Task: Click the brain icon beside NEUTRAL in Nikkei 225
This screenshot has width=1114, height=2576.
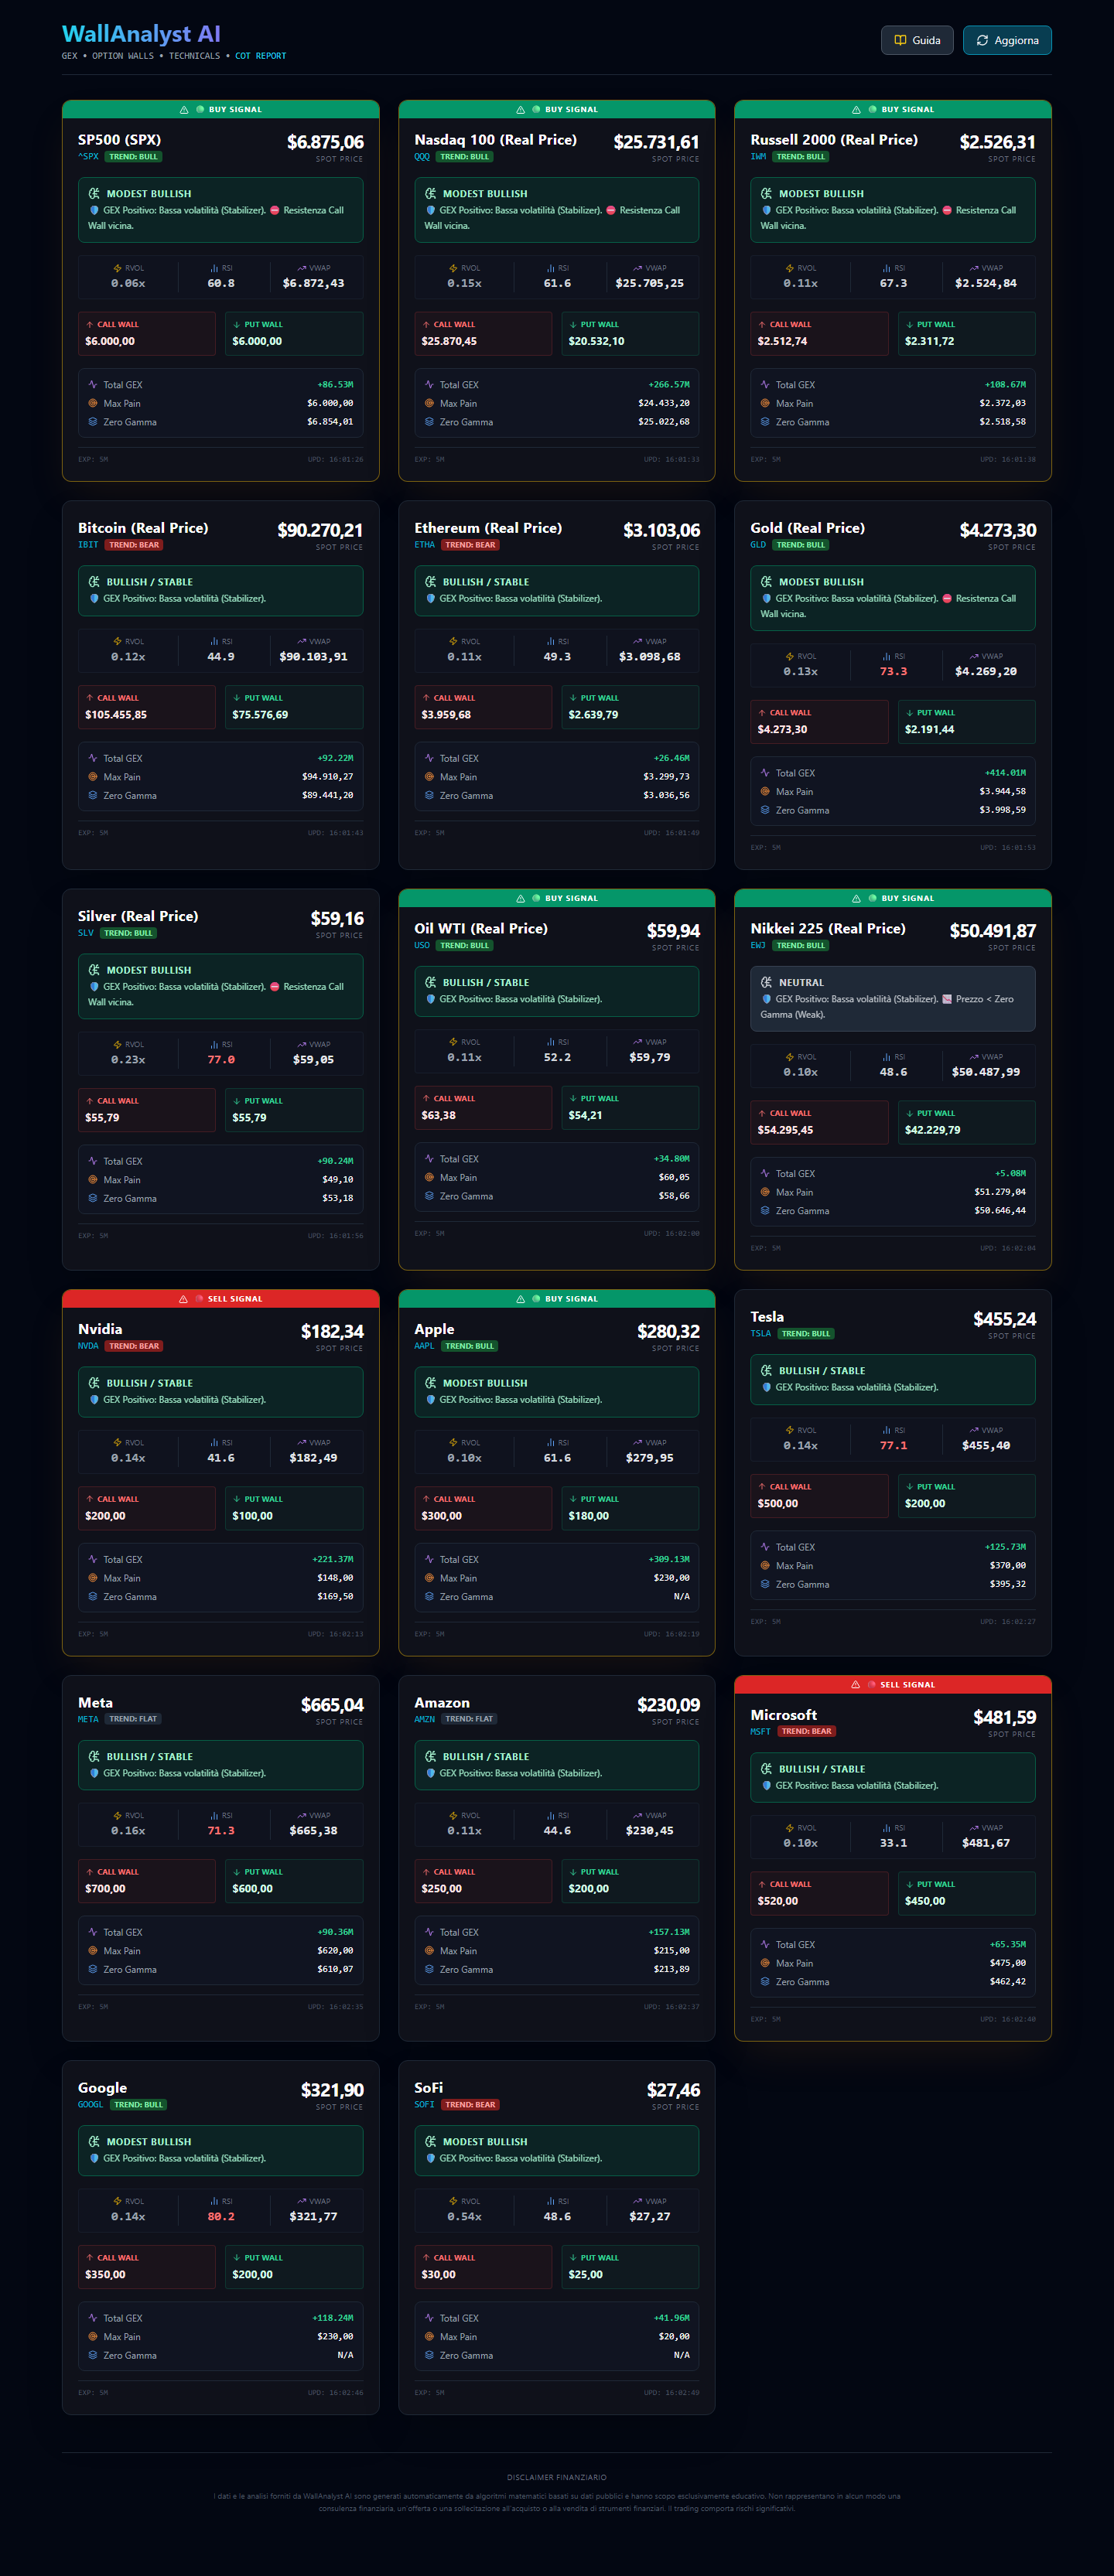Action: (766, 983)
